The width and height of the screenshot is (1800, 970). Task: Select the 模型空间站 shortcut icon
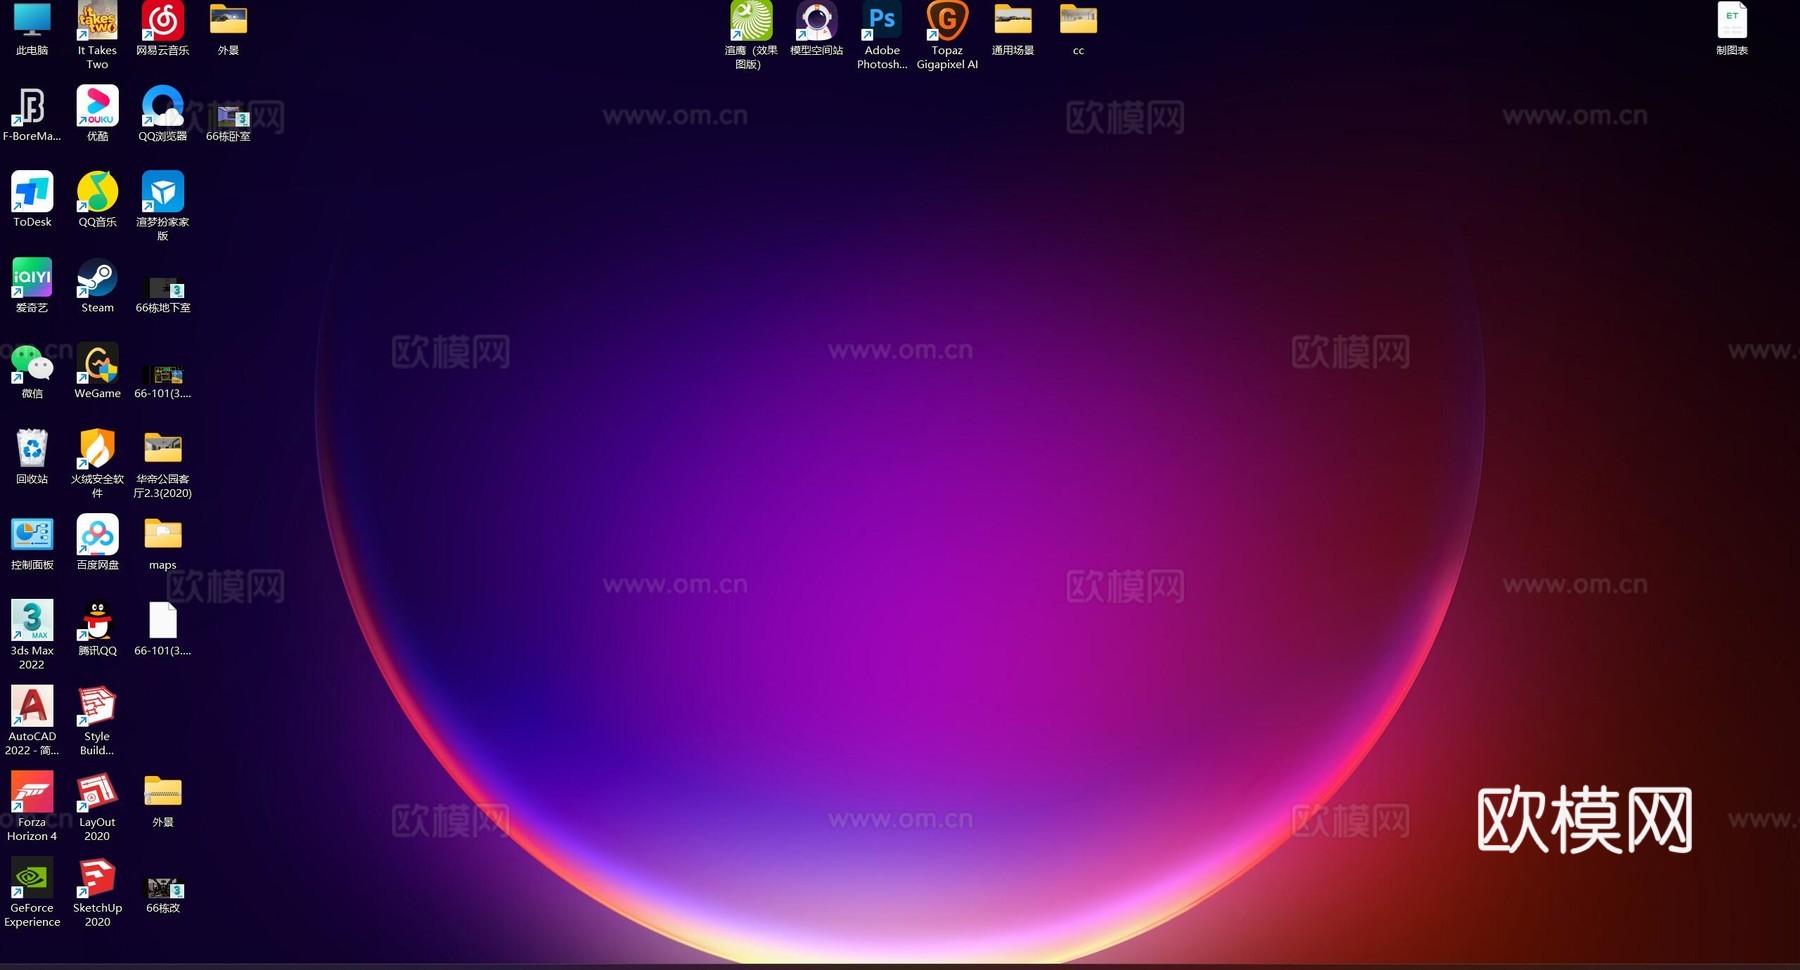[816, 22]
